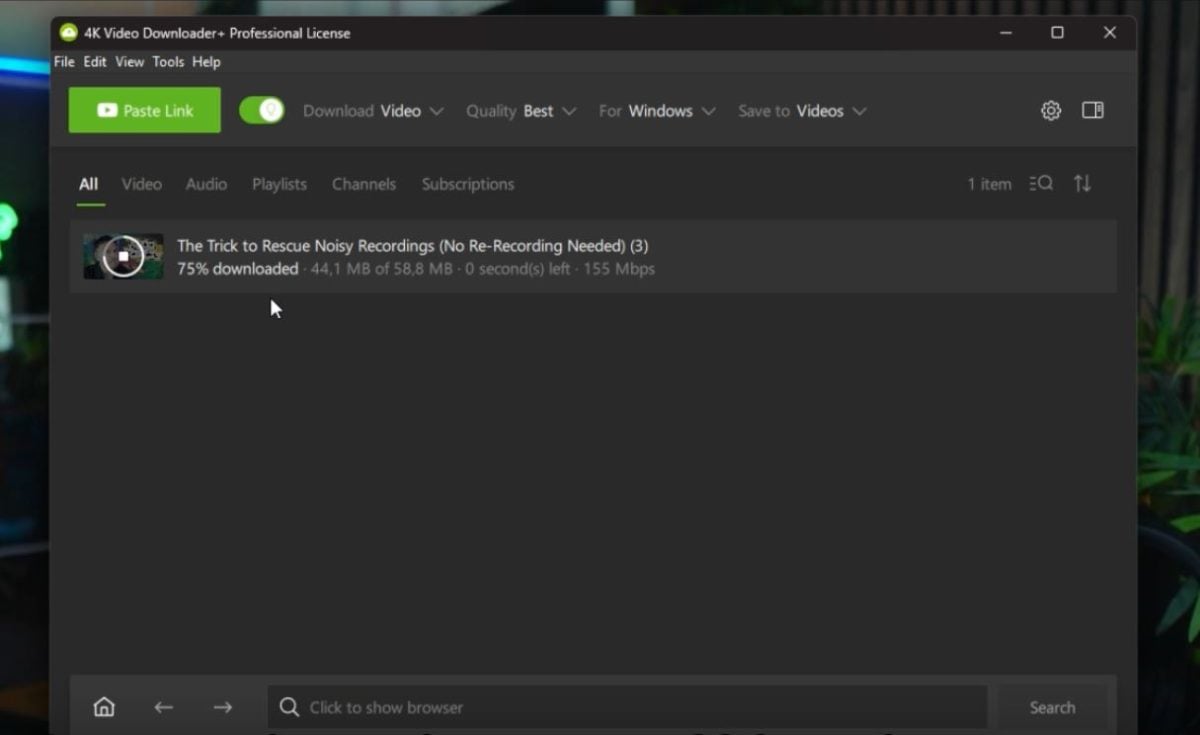Click the "1 item" count label
The width and height of the screenshot is (1200, 735).
coord(989,184)
